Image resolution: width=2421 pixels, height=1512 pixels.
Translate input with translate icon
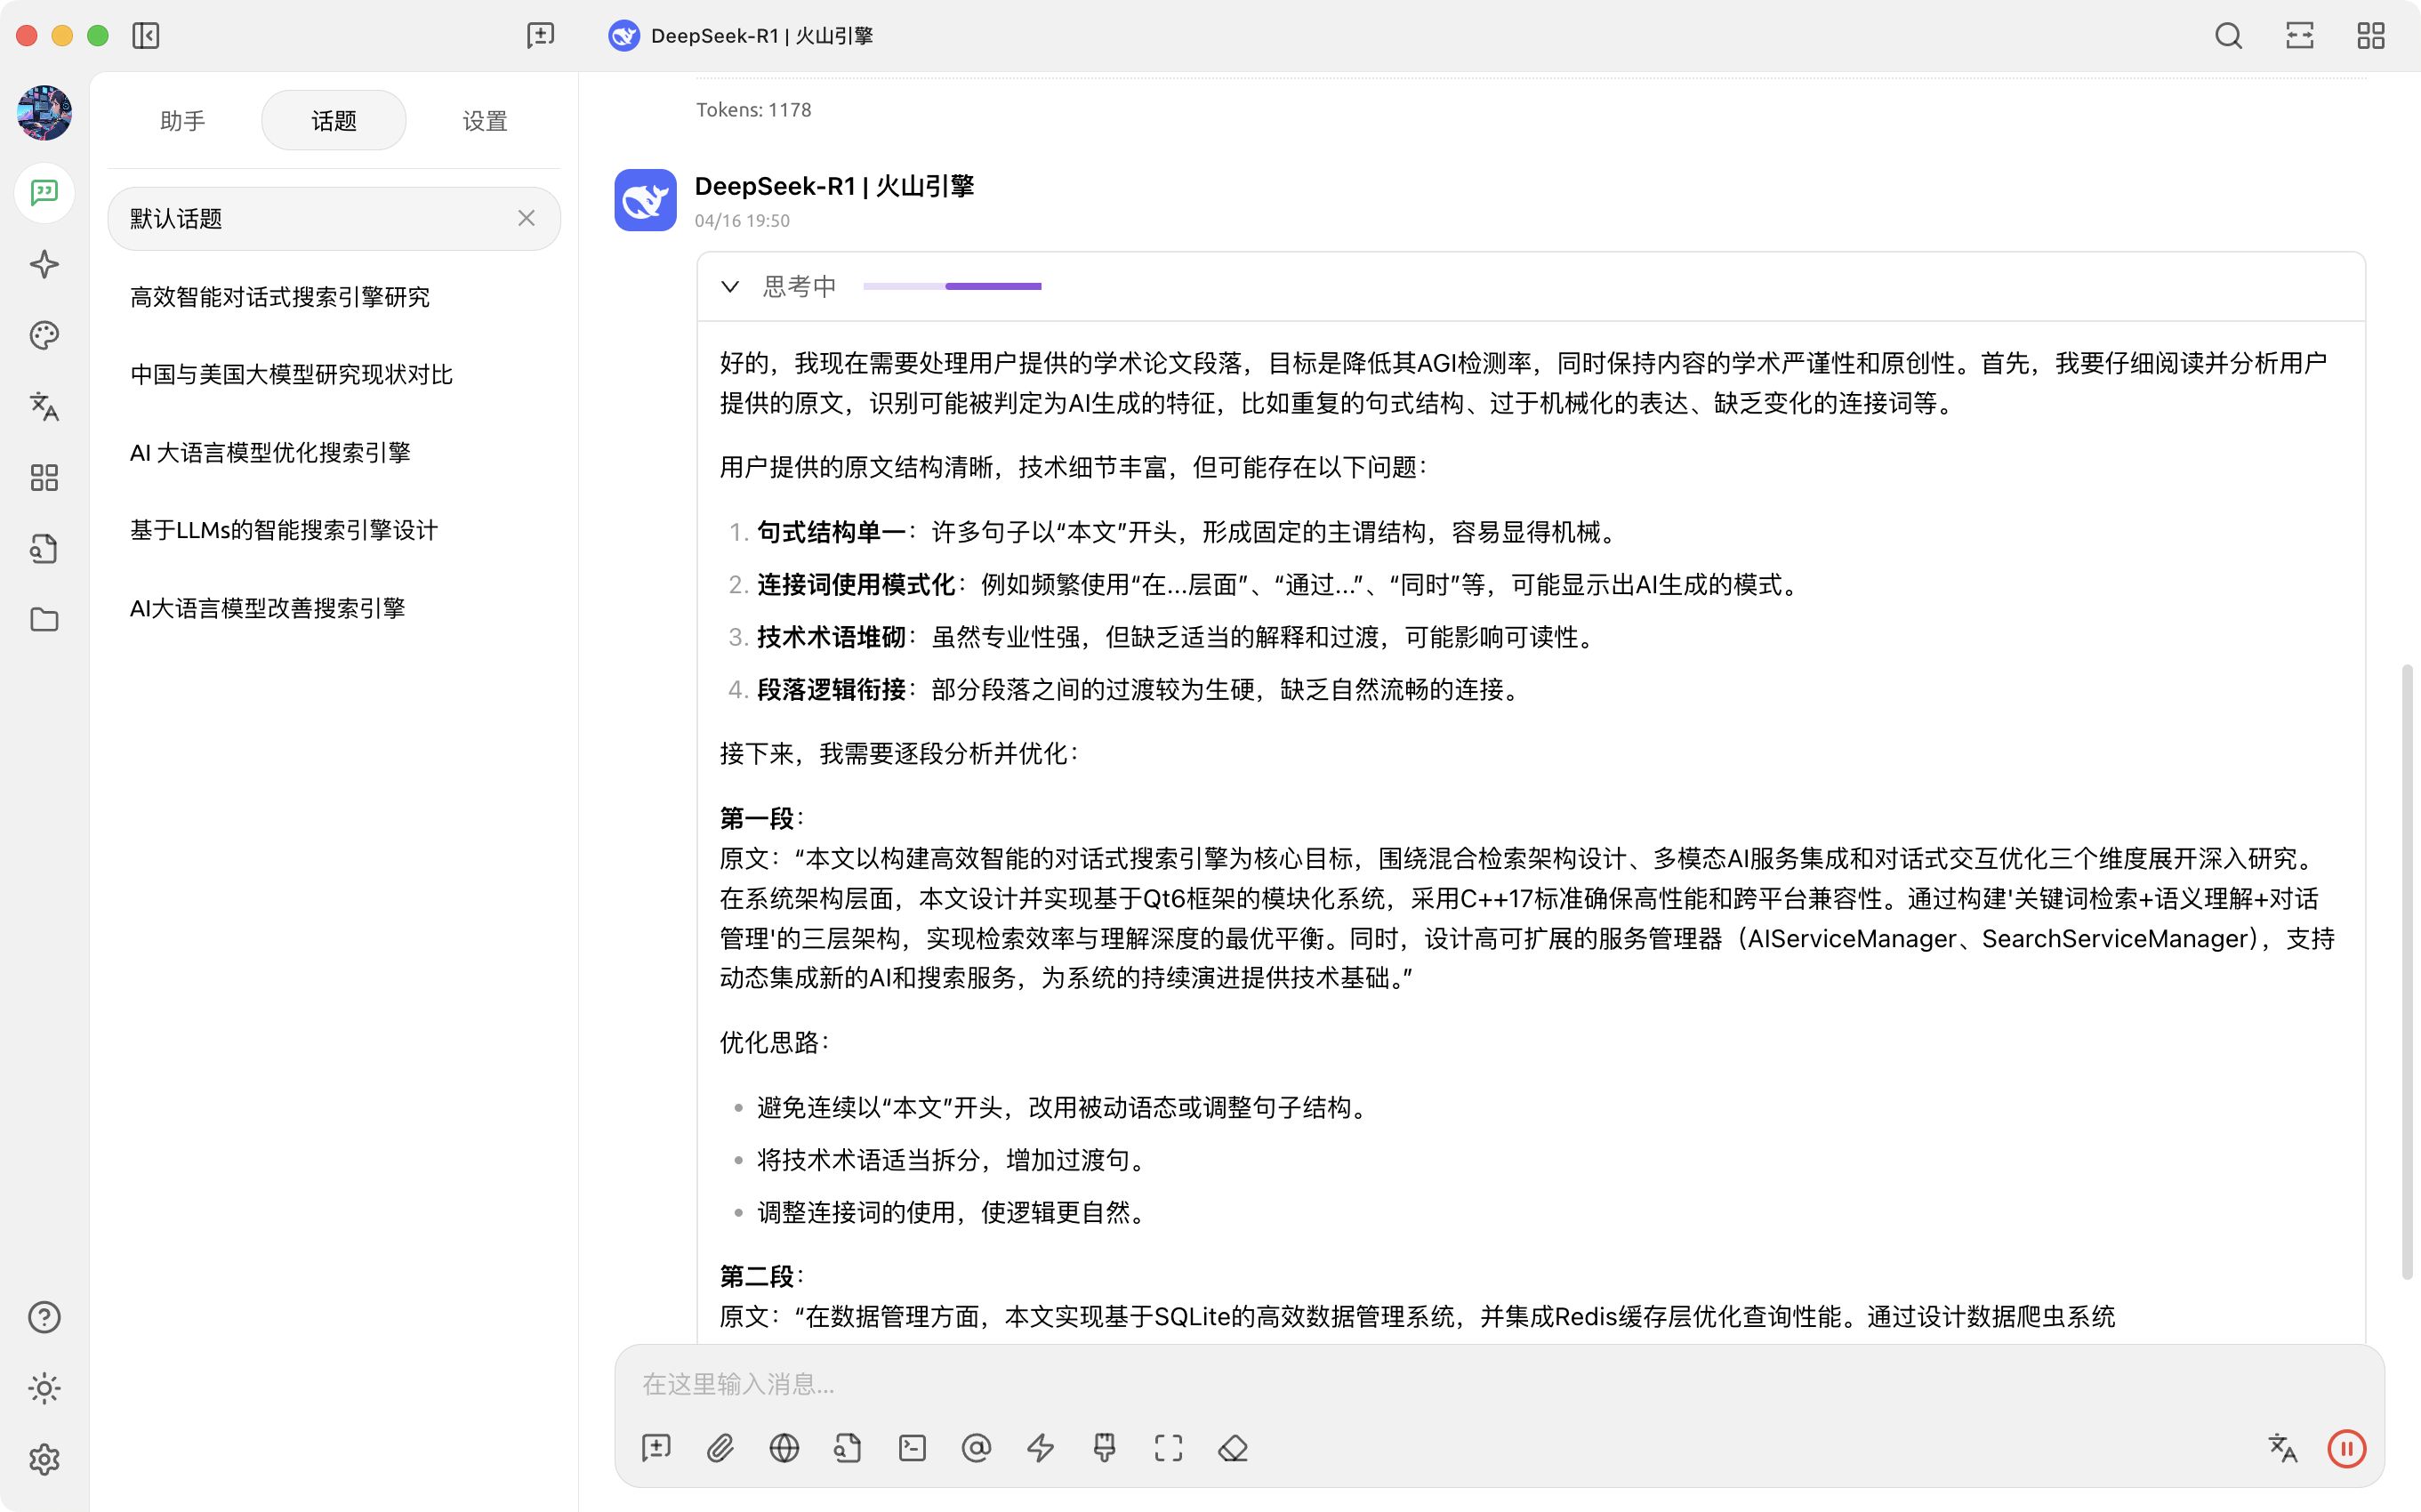point(2282,1448)
